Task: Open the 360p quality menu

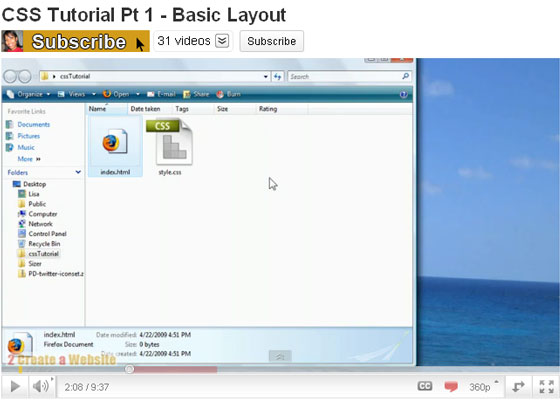Action: pos(483,387)
